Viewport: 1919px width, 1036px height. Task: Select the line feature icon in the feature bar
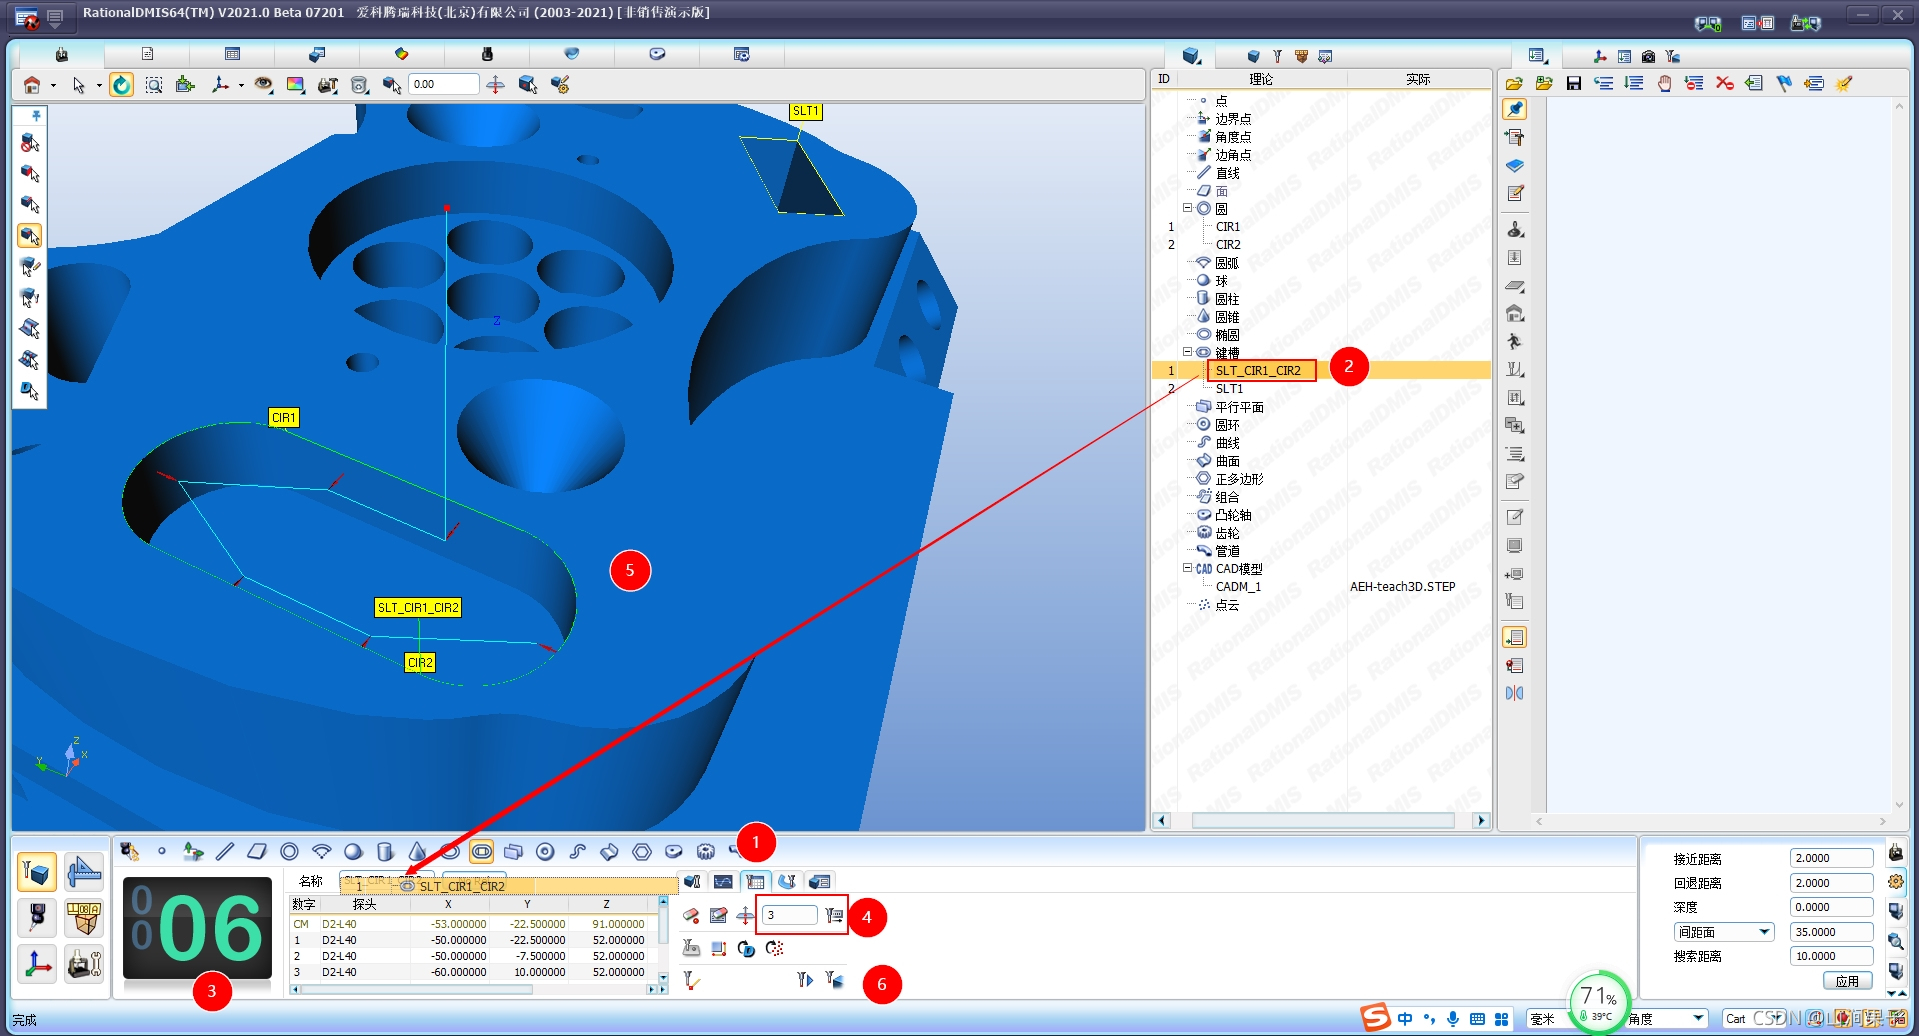click(x=225, y=851)
